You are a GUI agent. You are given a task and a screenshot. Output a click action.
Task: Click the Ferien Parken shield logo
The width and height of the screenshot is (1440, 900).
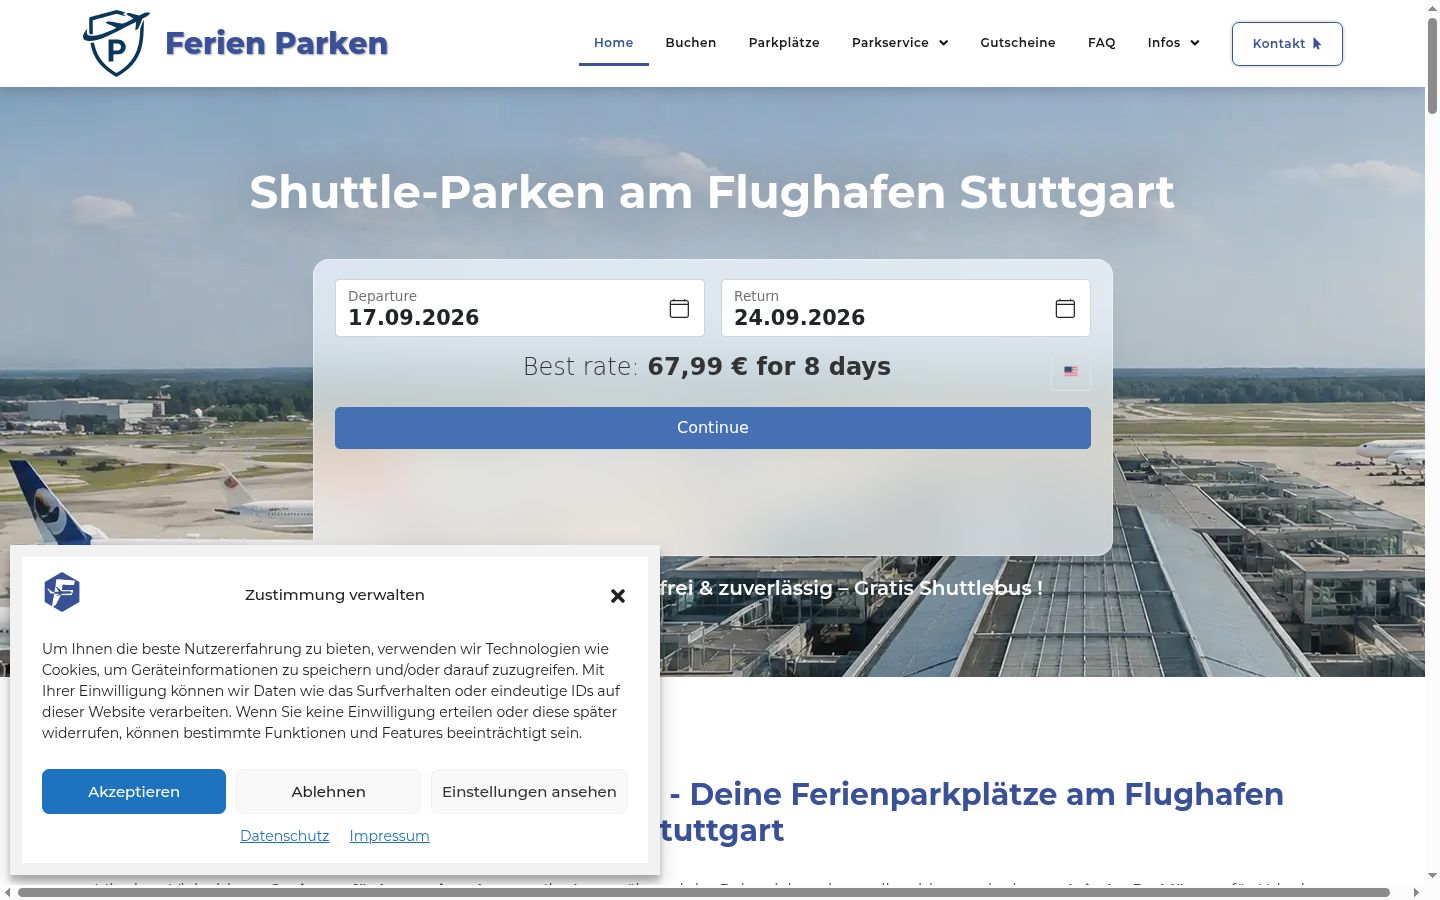[116, 43]
